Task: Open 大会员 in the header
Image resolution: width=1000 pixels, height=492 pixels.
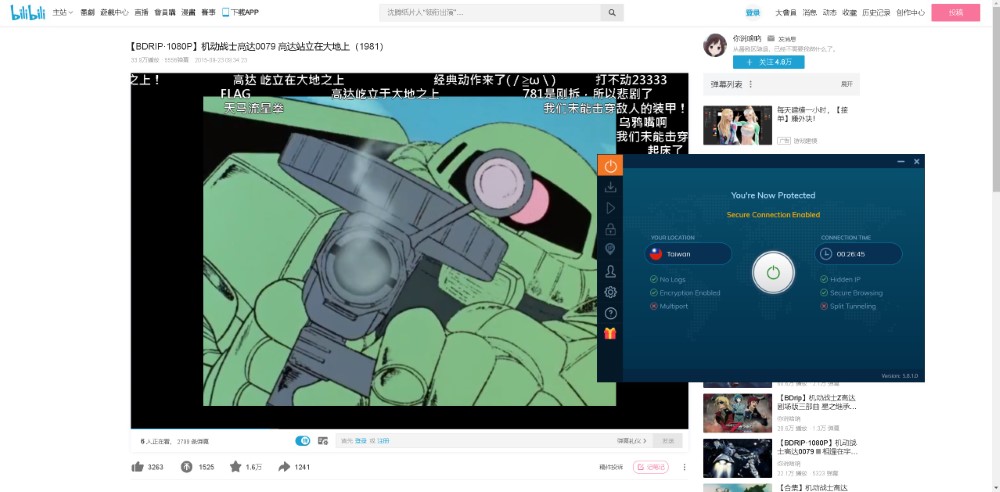Action: click(786, 13)
